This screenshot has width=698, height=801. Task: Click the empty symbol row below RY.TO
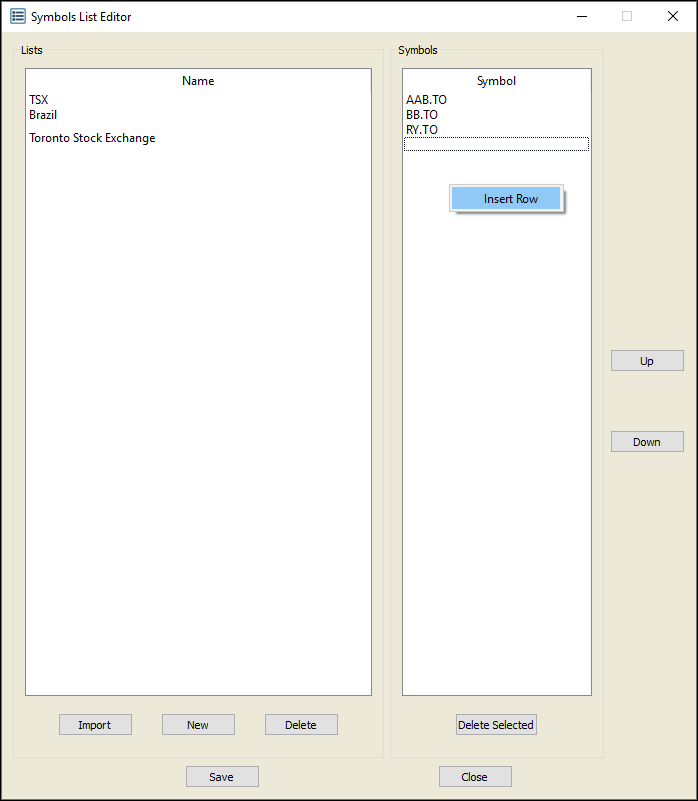click(496, 145)
